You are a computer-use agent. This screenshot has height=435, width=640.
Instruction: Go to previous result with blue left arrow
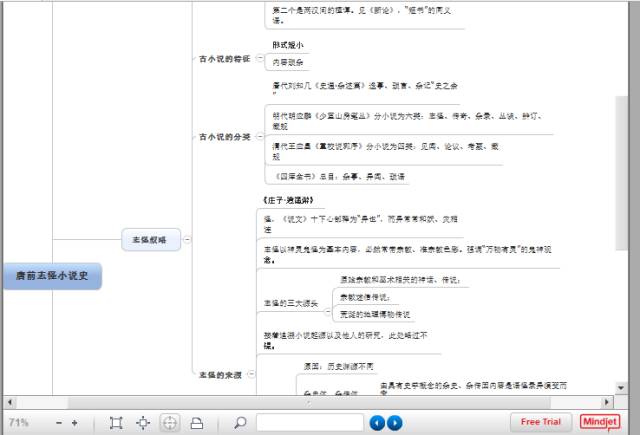(x=377, y=423)
